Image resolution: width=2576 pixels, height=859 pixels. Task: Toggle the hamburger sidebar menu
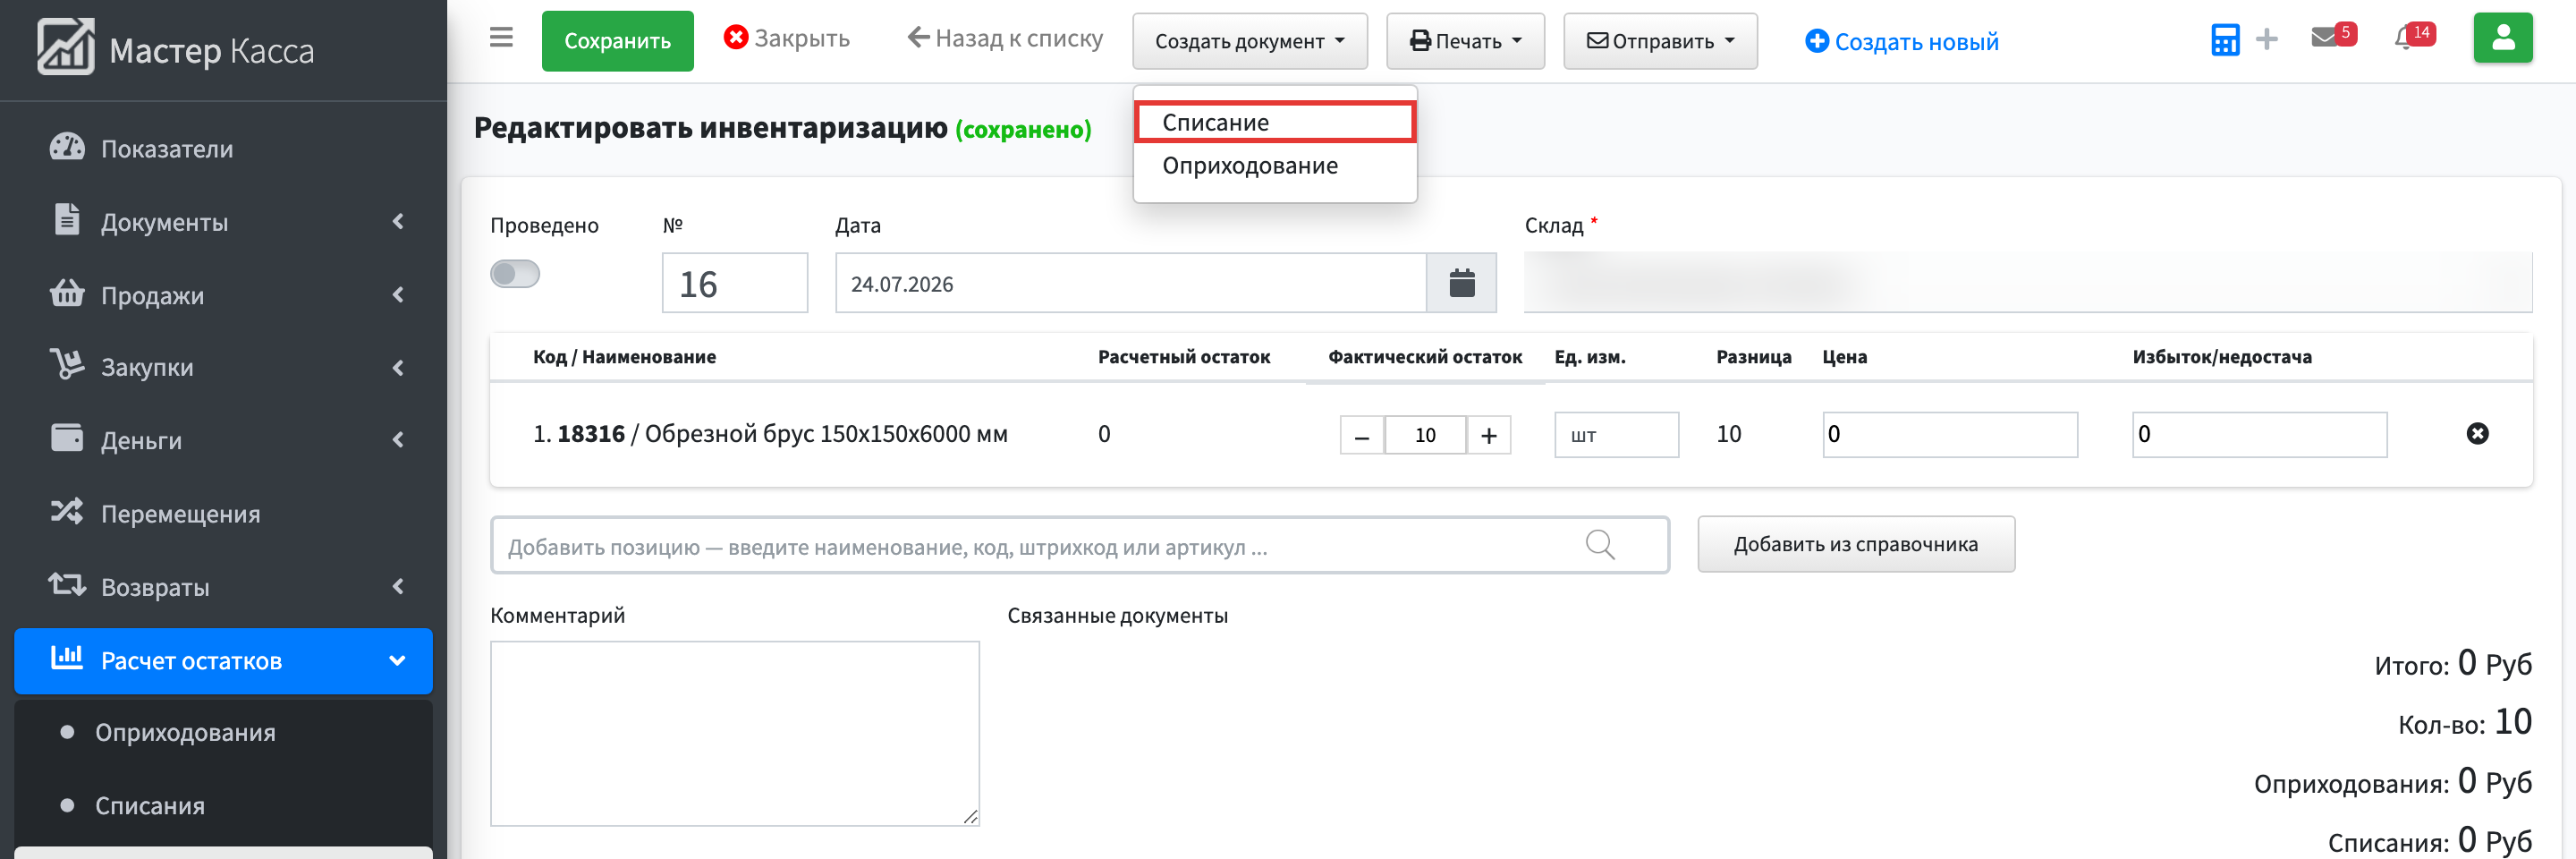coord(501,38)
